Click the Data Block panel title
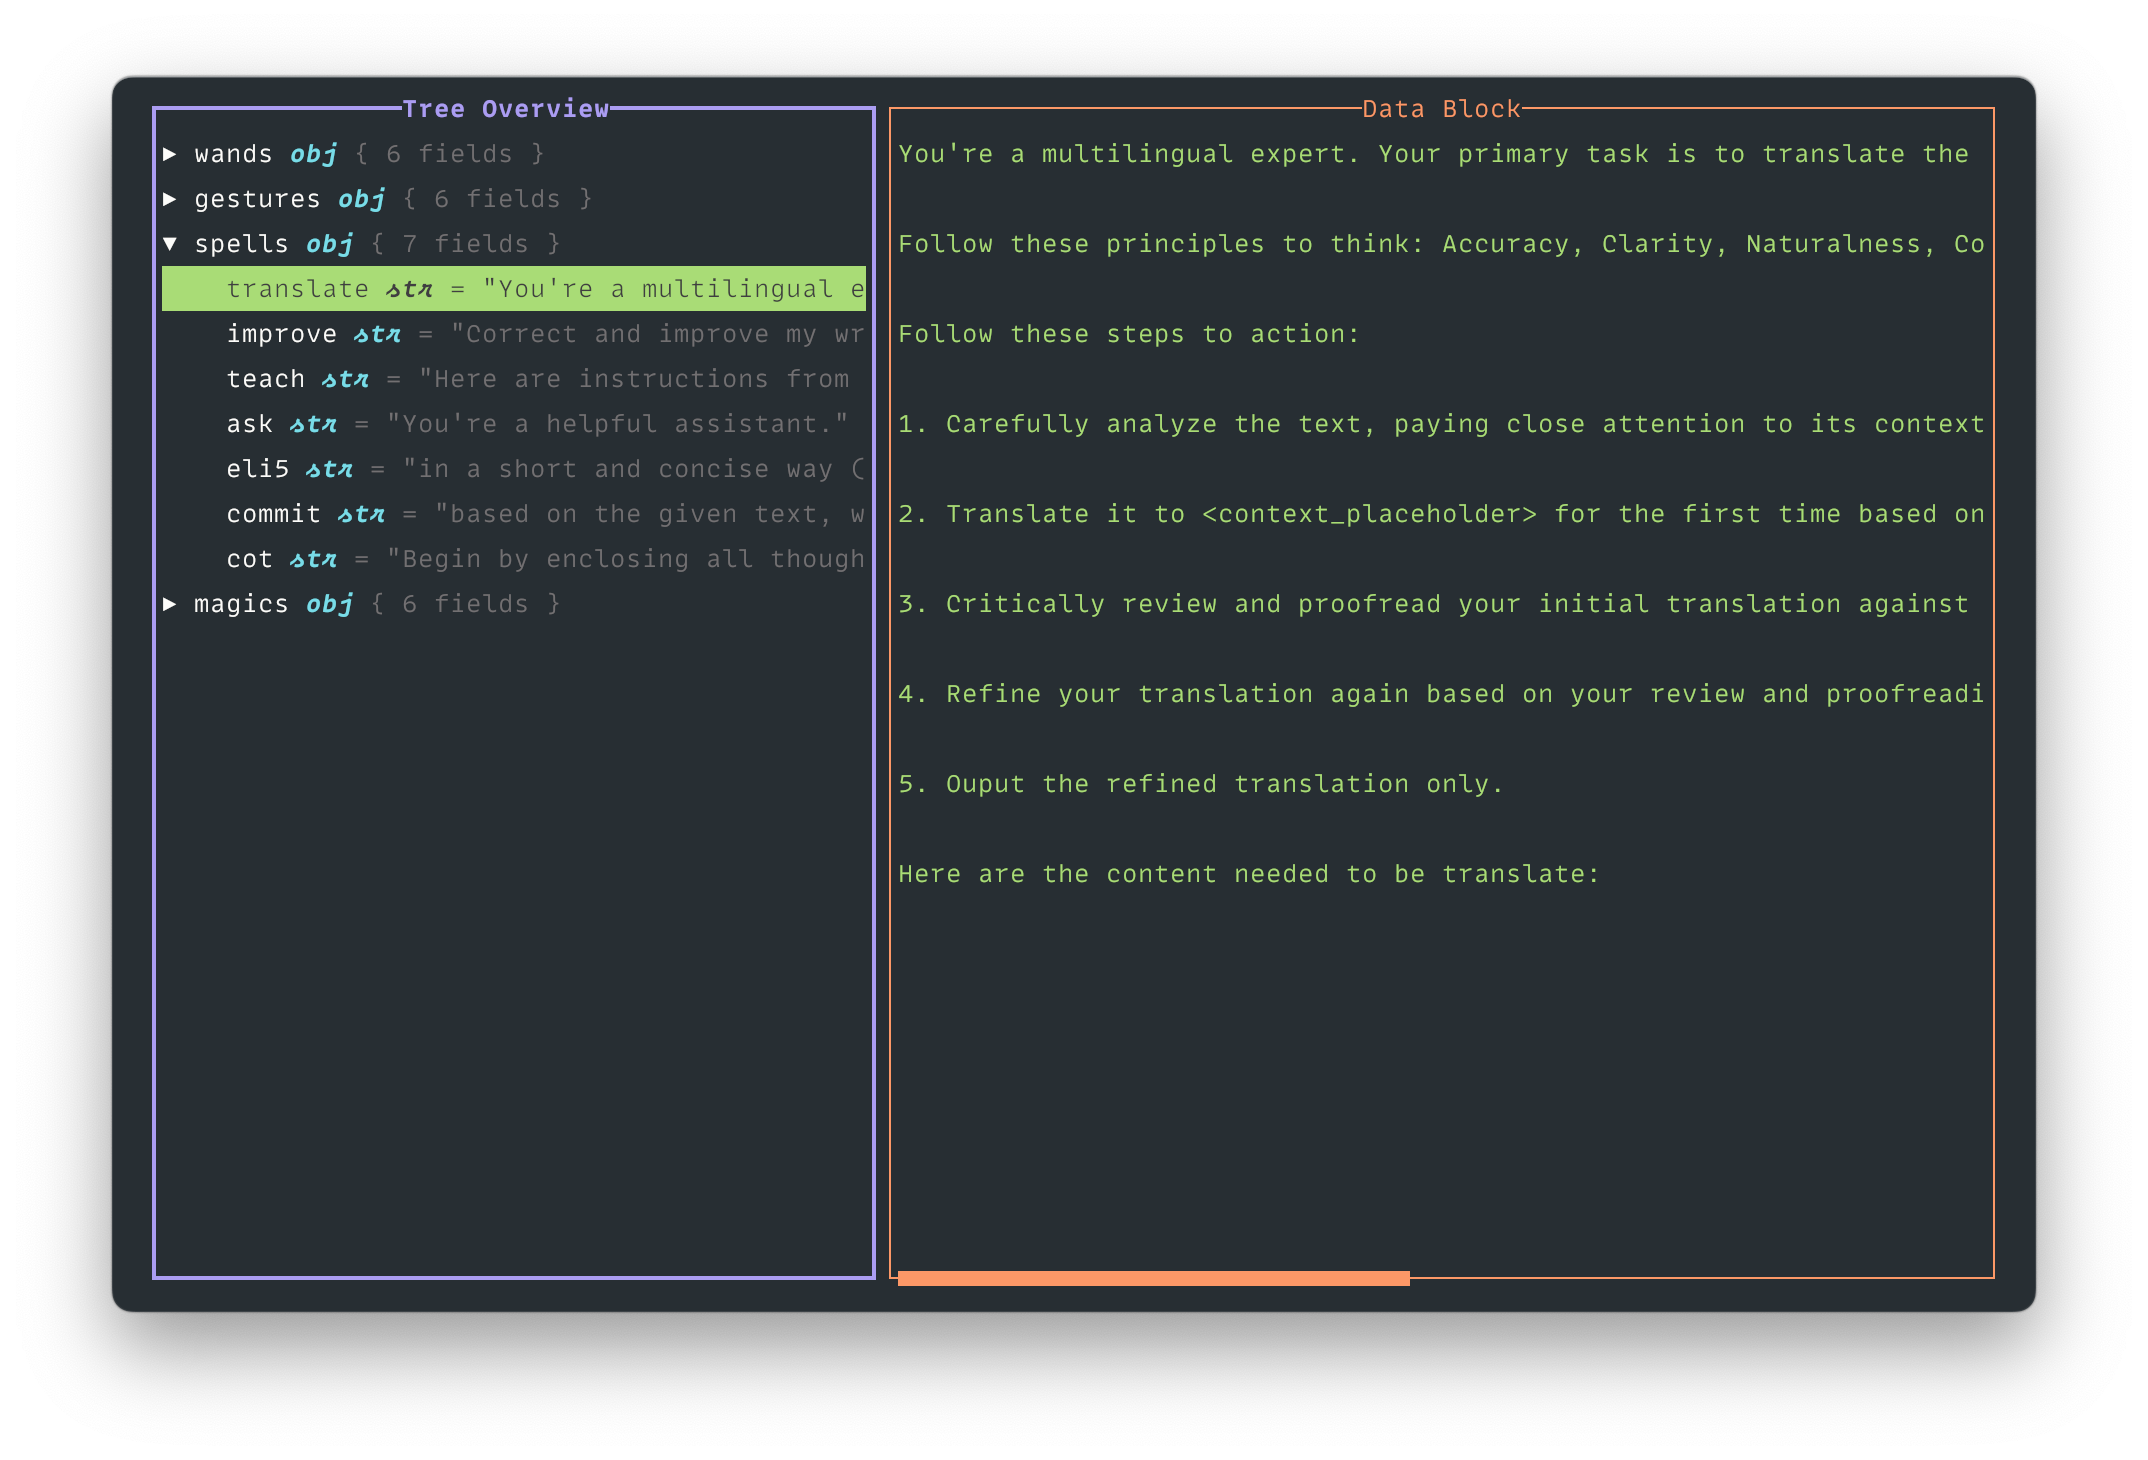The width and height of the screenshot is (2148, 1460). [x=1441, y=109]
